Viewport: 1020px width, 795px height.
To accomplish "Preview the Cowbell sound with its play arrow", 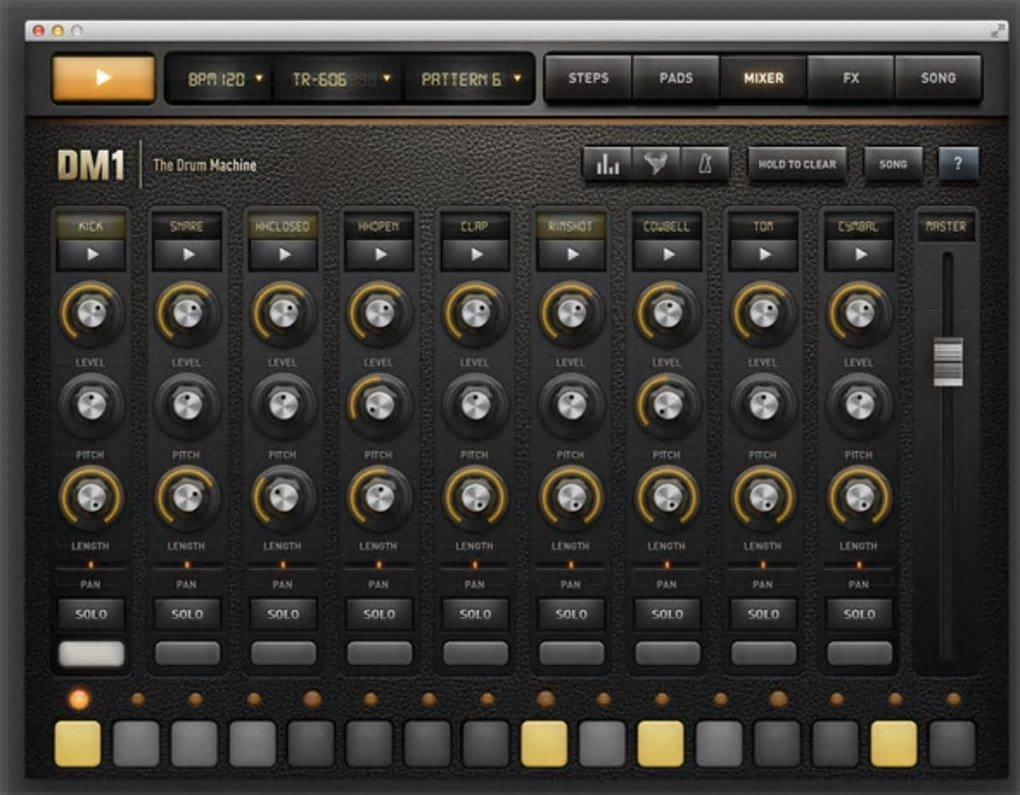I will pos(667,254).
